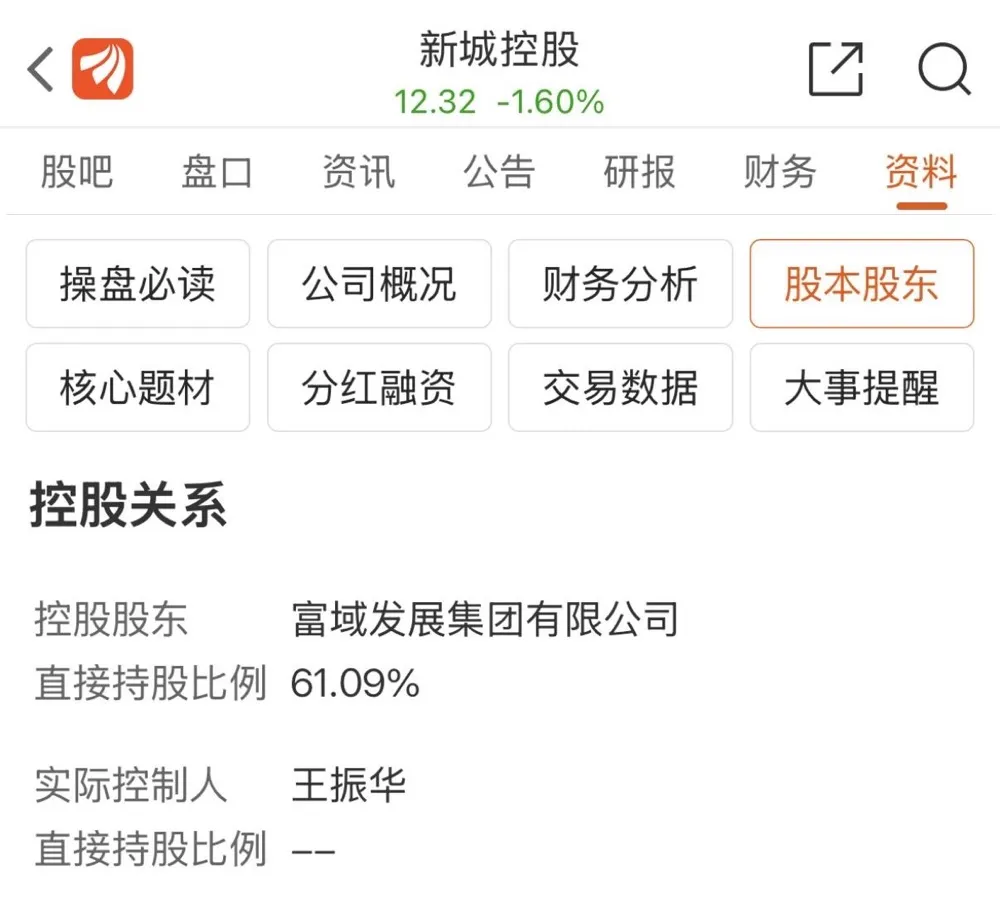1000x904 pixels.
Task: Open the 核心题材 section
Action: [138, 388]
